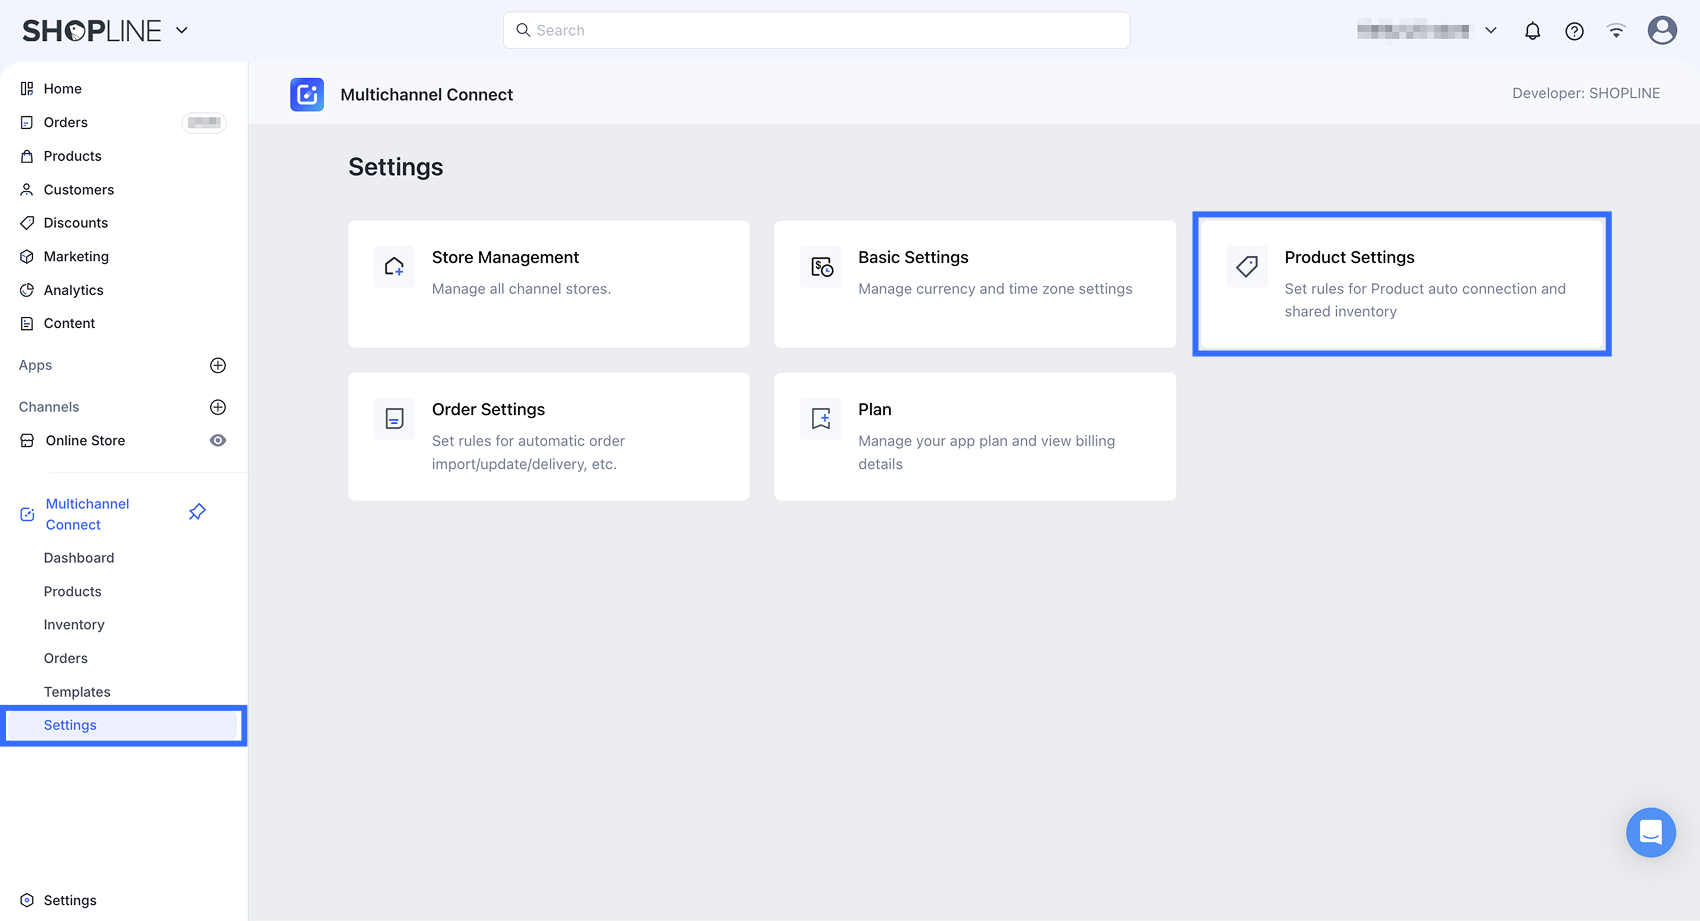This screenshot has width=1700, height=921.
Task: Add a channel with the plus icon
Action: pos(218,407)
